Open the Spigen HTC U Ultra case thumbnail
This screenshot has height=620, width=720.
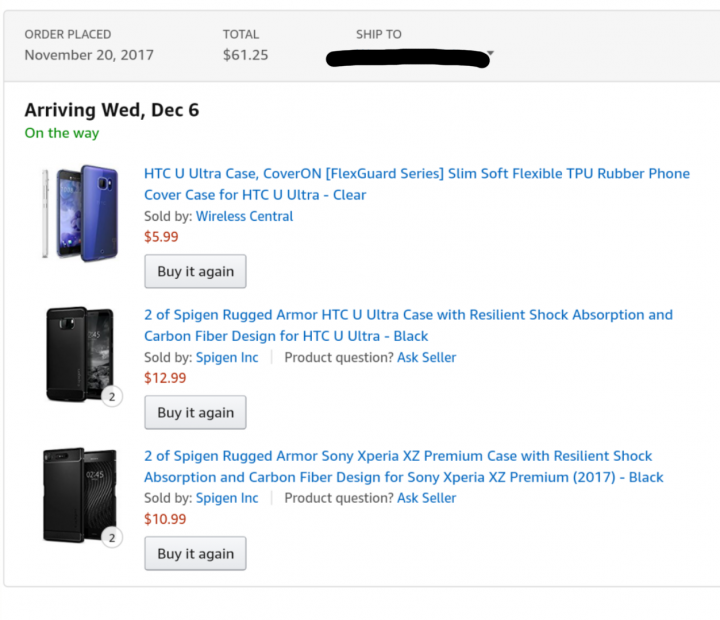(x=80, y=354)
